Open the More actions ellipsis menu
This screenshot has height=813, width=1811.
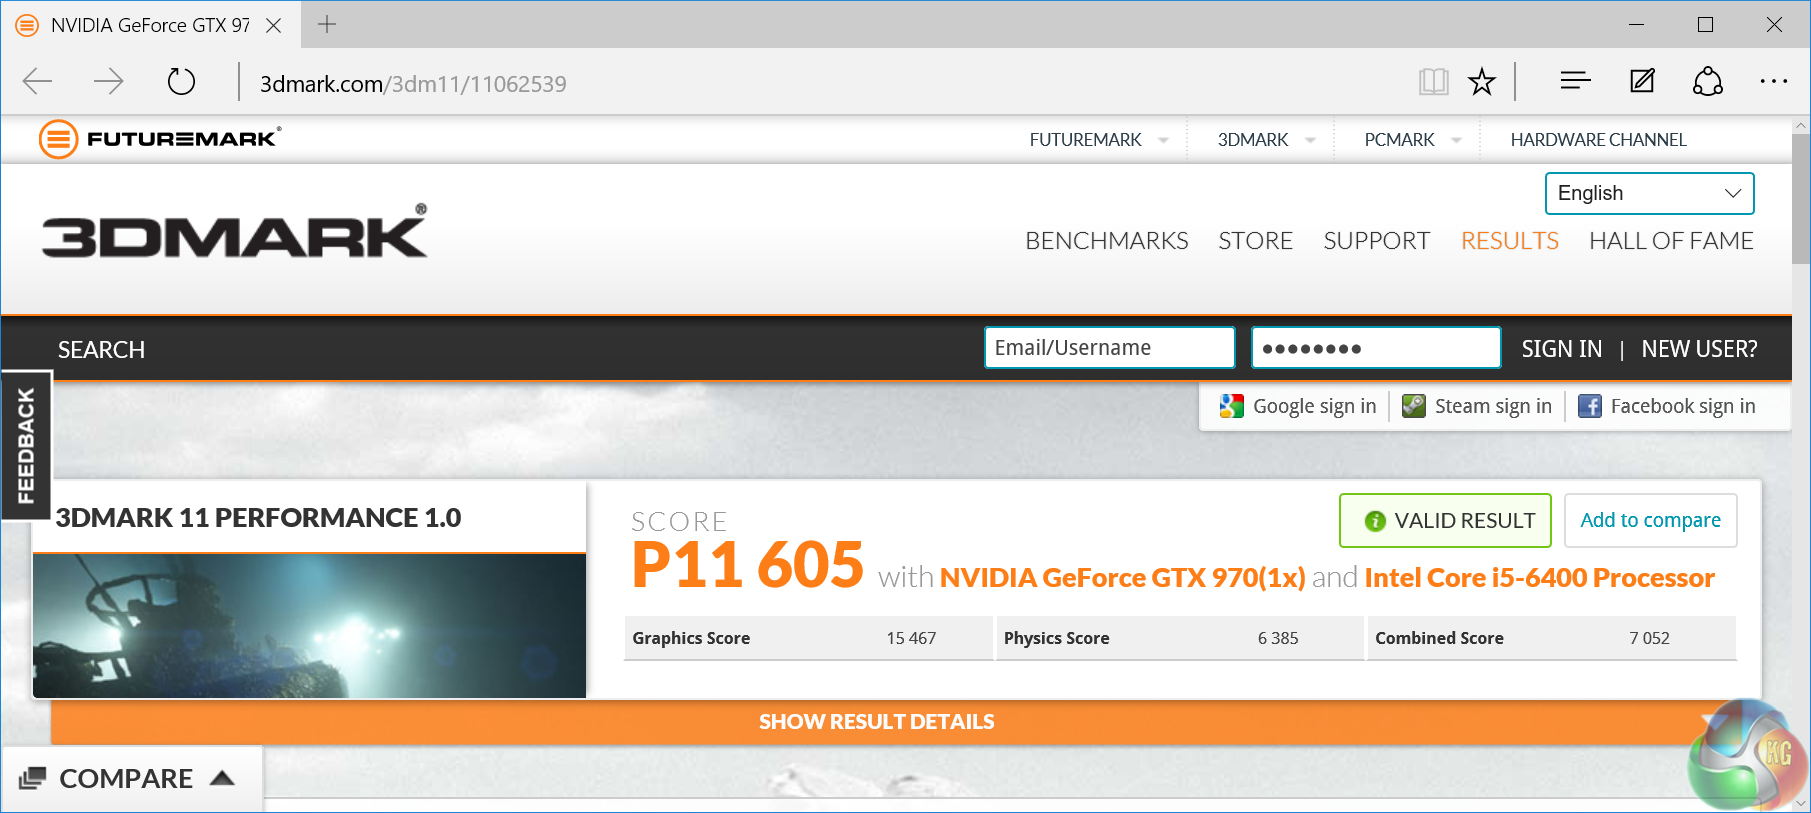click(1774, 81)
